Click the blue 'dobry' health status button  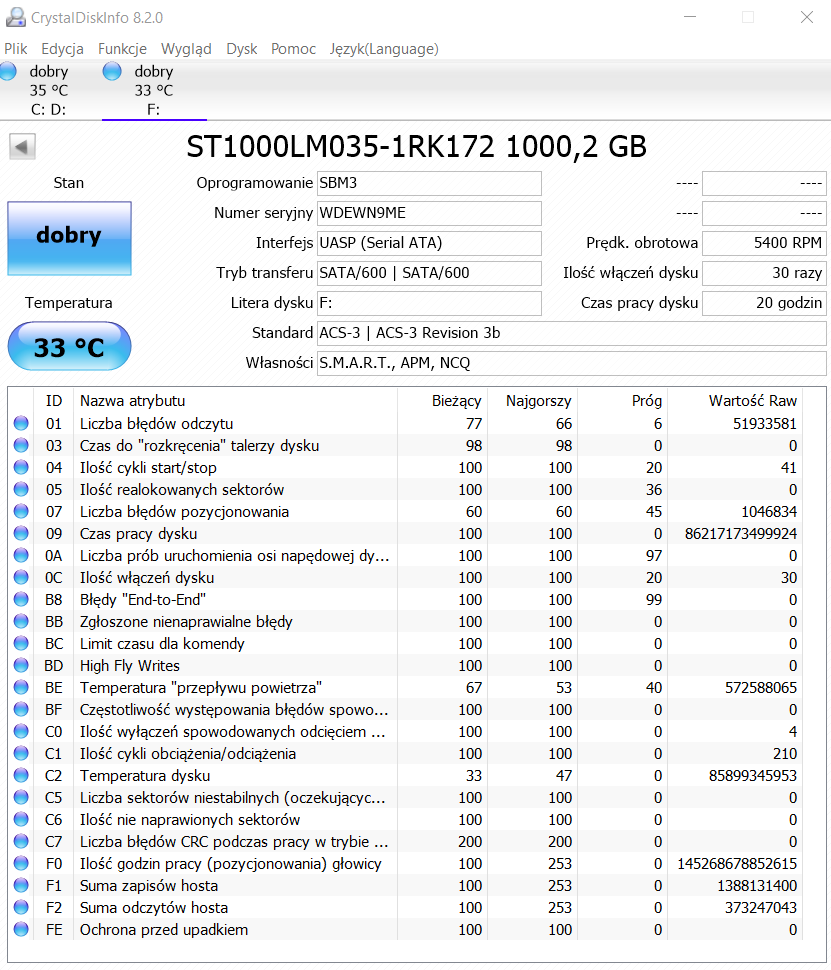[x=69, y=238]
